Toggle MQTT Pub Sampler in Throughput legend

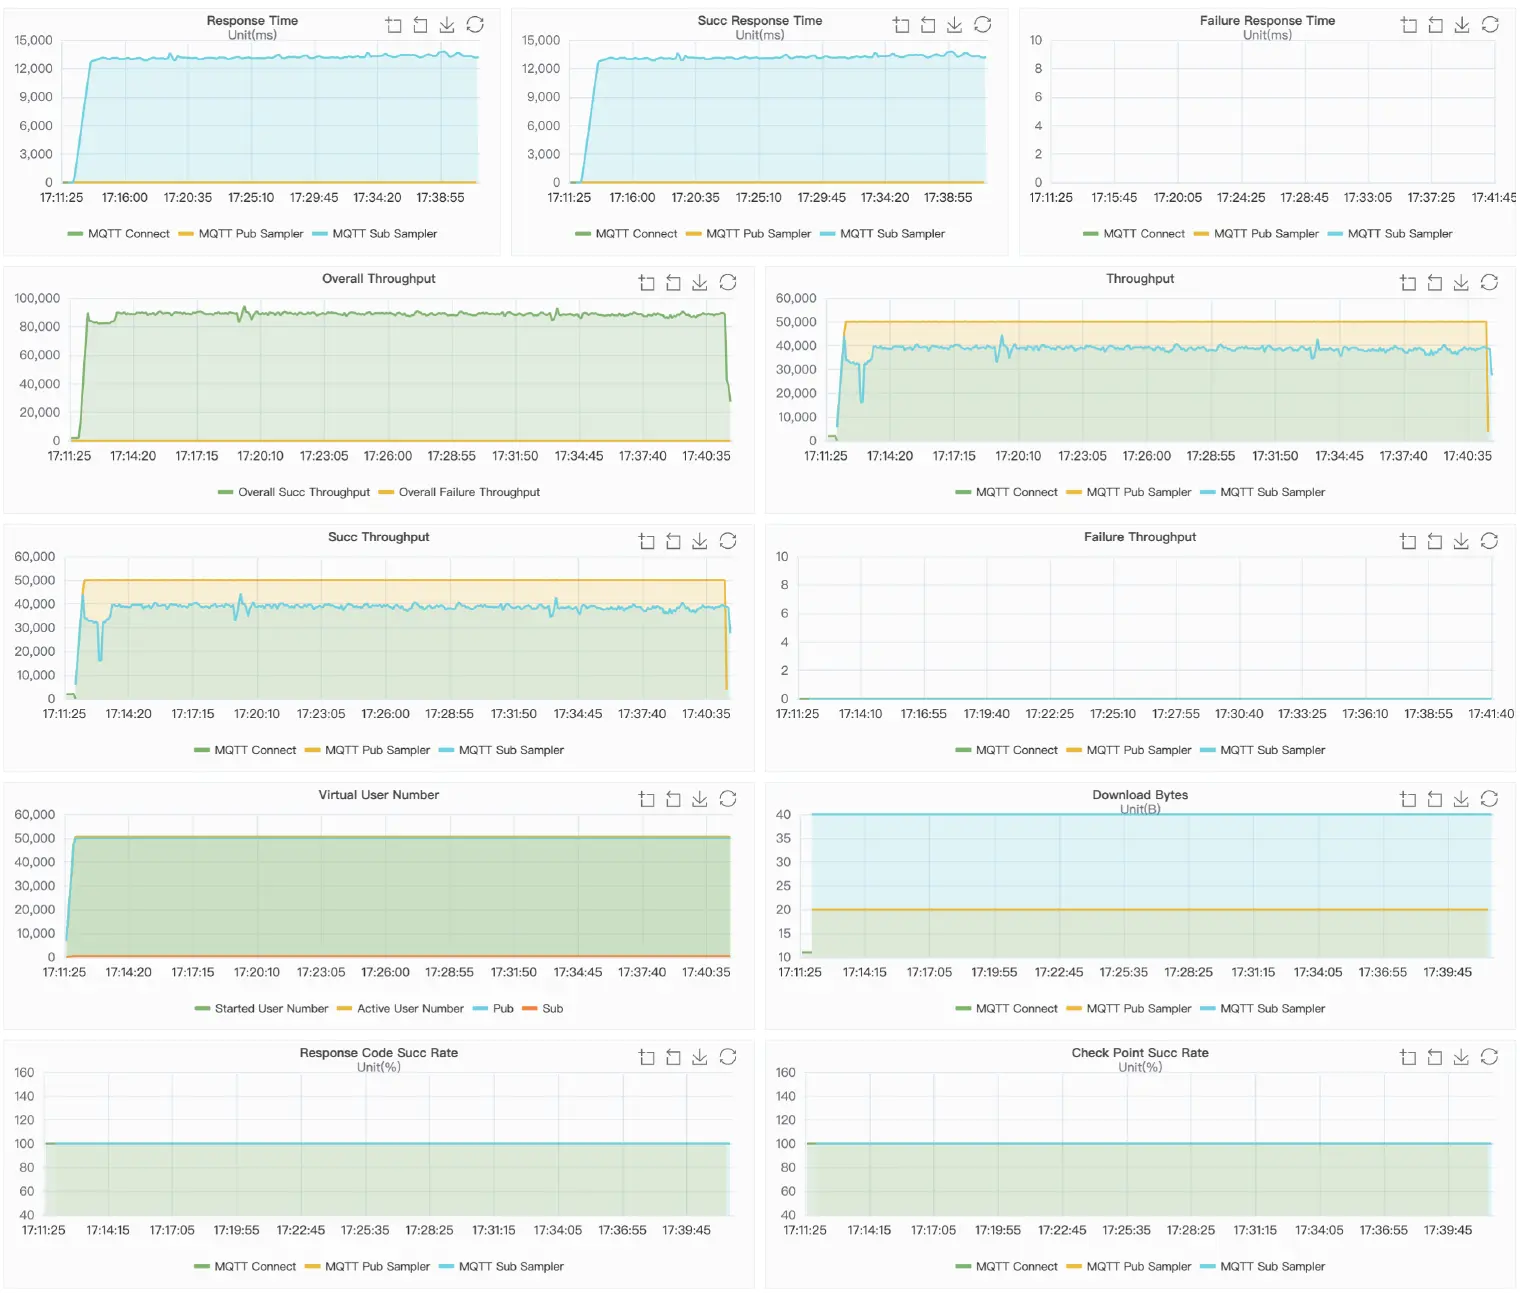pyautogui.click(x=1129, y=492)
